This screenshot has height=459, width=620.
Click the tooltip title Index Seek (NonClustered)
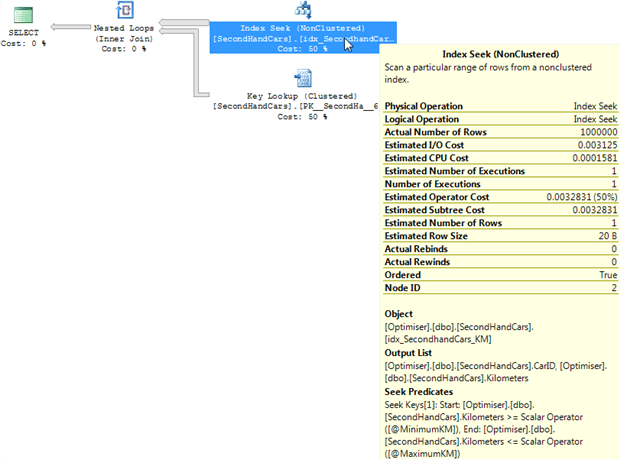click(501, 54)
